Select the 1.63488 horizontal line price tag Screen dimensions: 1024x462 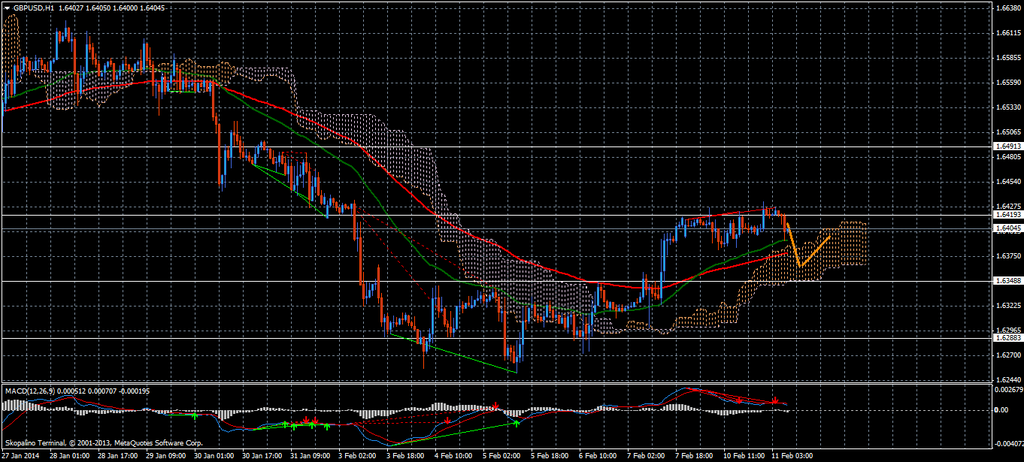click(x=1006, y=281)
